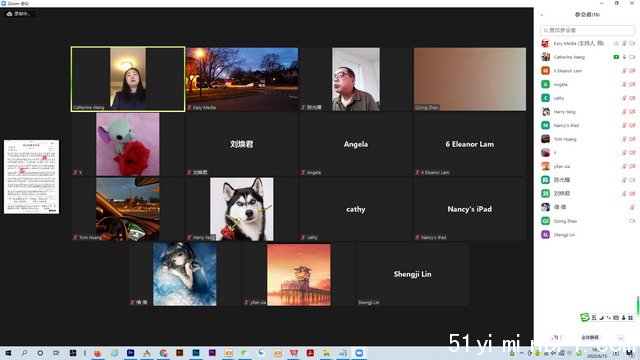The height and width of the screenshot is (360, 640).
Task: Toggle 陈光耀's microphone mute icon
Action: 624,180
